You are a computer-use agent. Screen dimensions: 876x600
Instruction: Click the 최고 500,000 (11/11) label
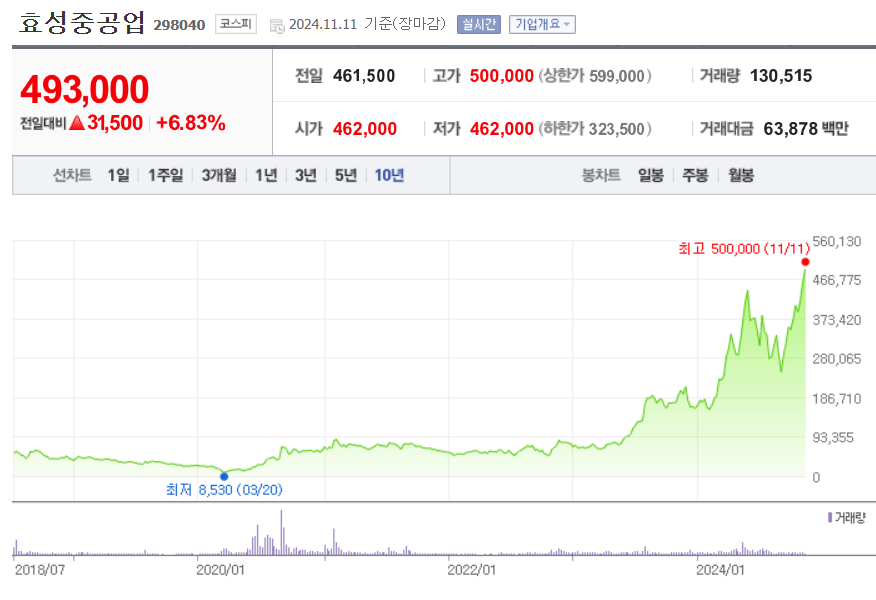tap(744, 249)
